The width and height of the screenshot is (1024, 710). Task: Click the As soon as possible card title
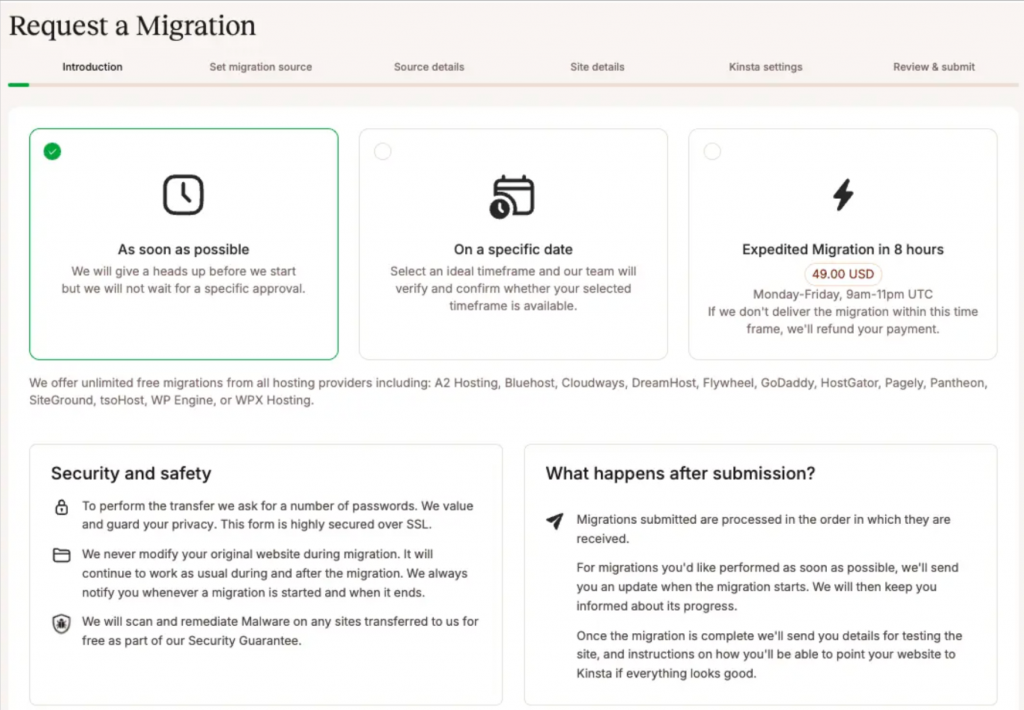pos(184,250)
